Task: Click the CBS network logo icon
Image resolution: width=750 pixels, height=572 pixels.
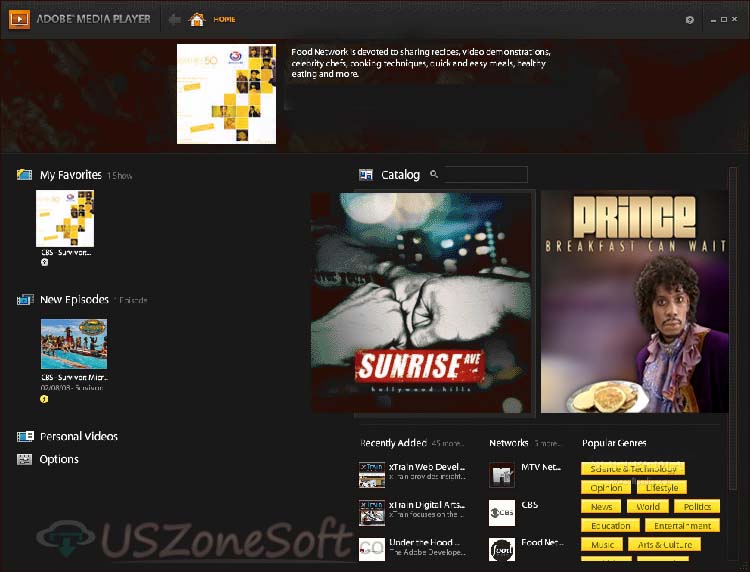Action: point(502,513)
